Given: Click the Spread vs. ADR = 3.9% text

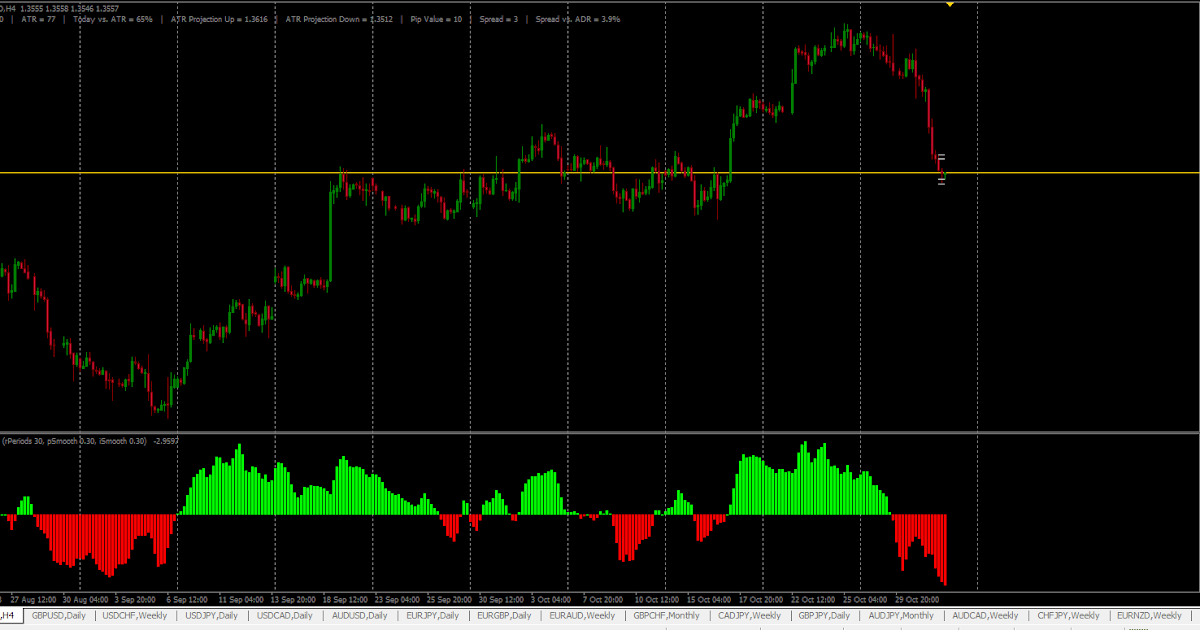Looking at the screenshot, I should [577, 19].
